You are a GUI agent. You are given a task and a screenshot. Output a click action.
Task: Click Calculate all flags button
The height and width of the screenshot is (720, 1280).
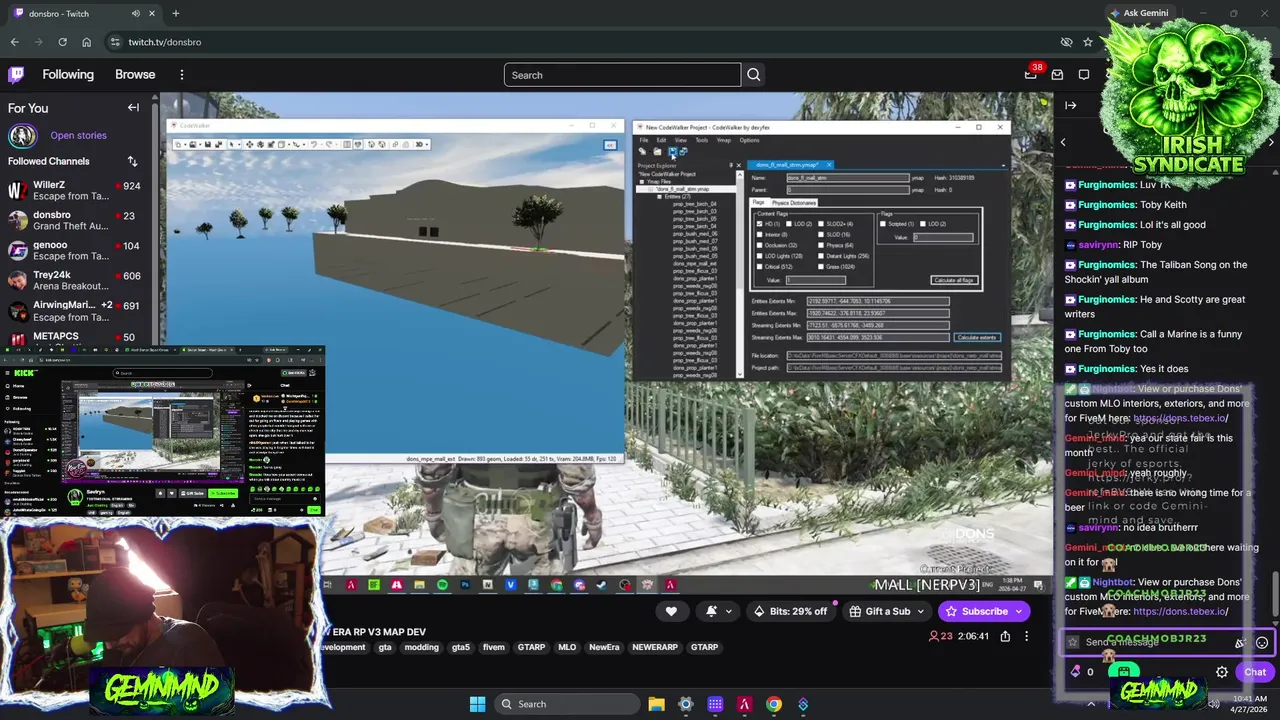pyautogui.click(x=953, y=280)
